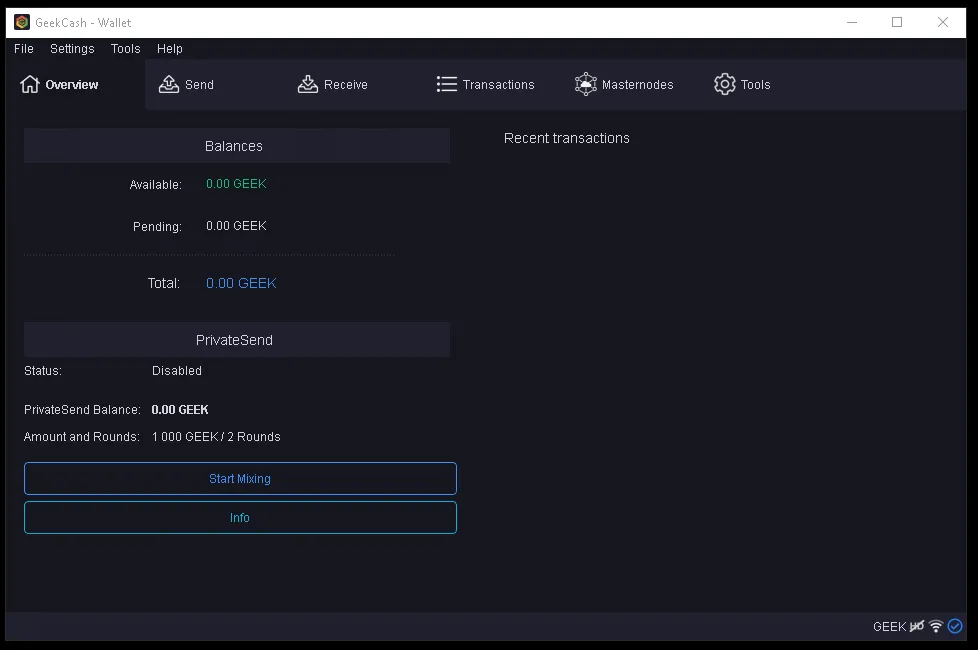Viewport: 978px width, 650px height.
Task: Click the PrivateSend Info button
Action: [240, 518]
